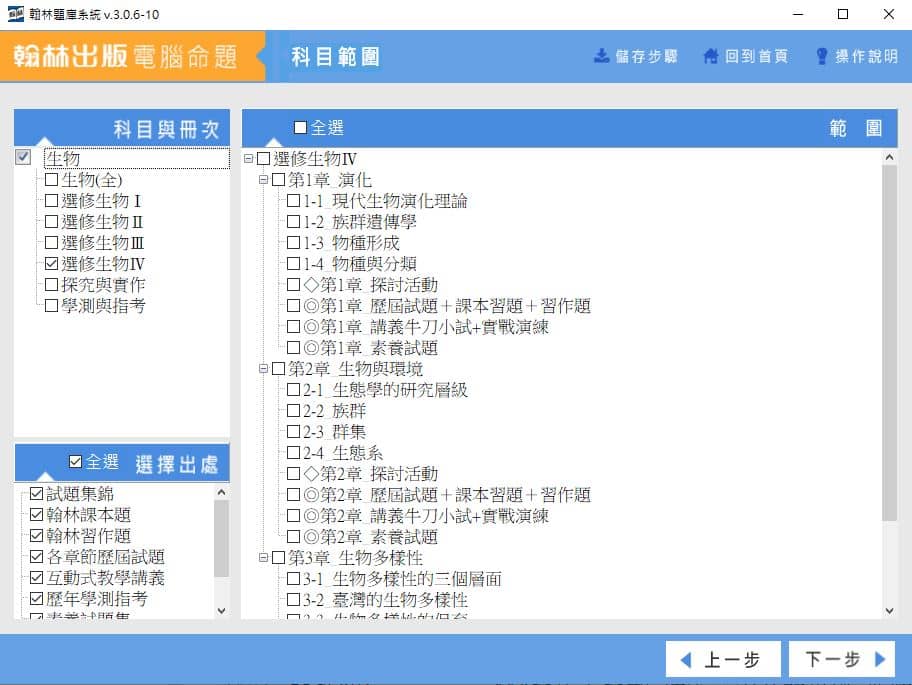
Task: Check 2-3_群集 checkbox
Action: (294, 431)
